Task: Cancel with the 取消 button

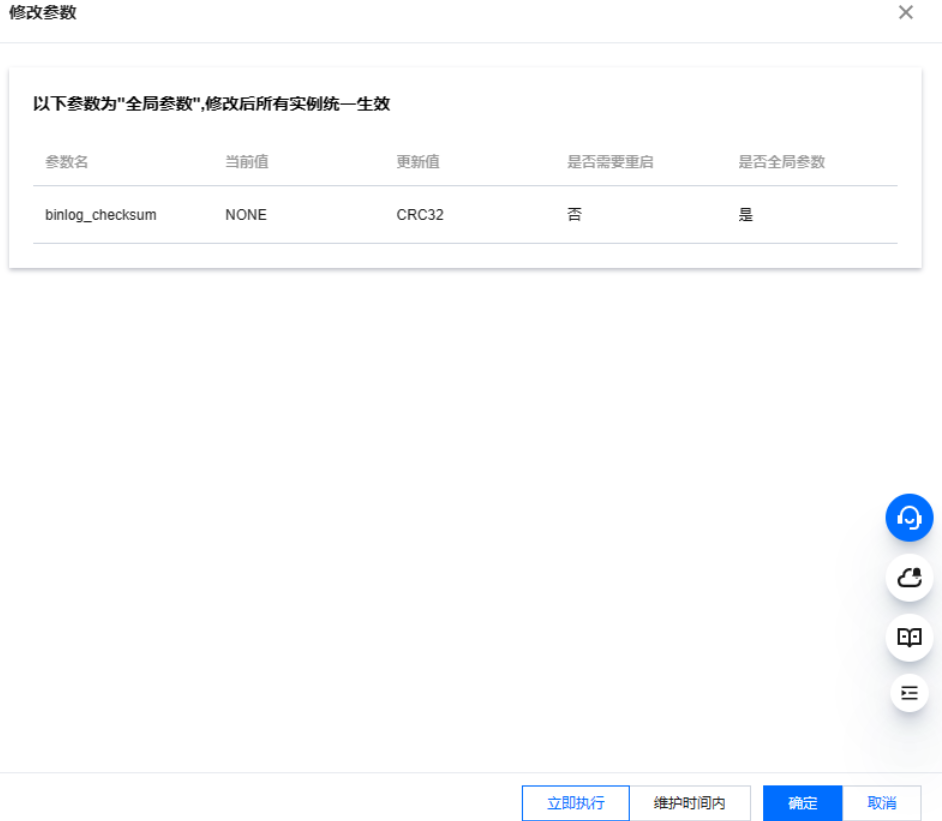Action: coord(882,803)
